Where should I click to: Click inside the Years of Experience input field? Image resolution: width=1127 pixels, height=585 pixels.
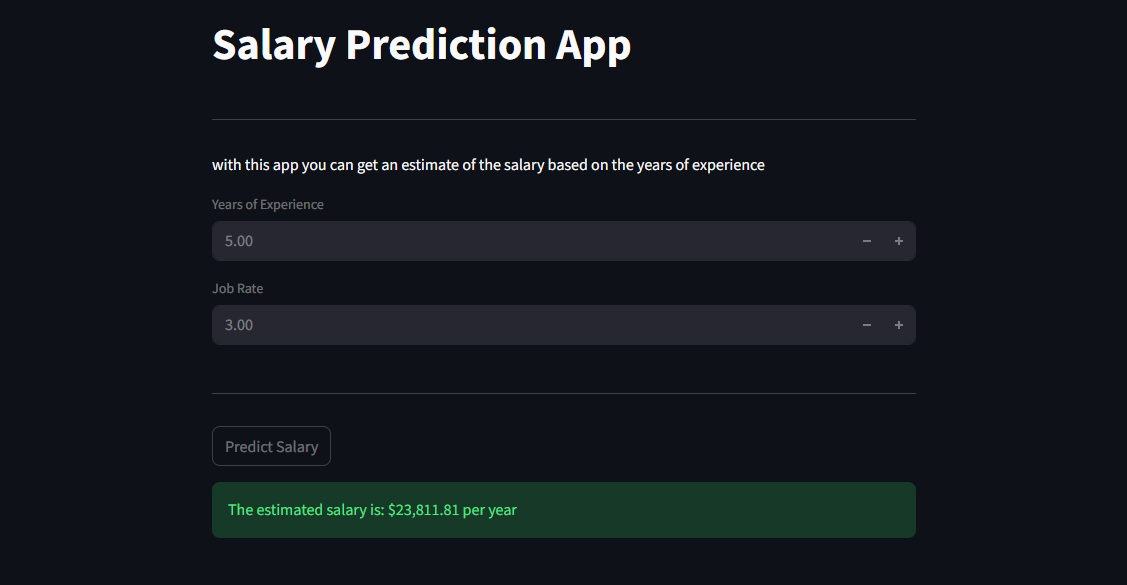tap(500, 240)
